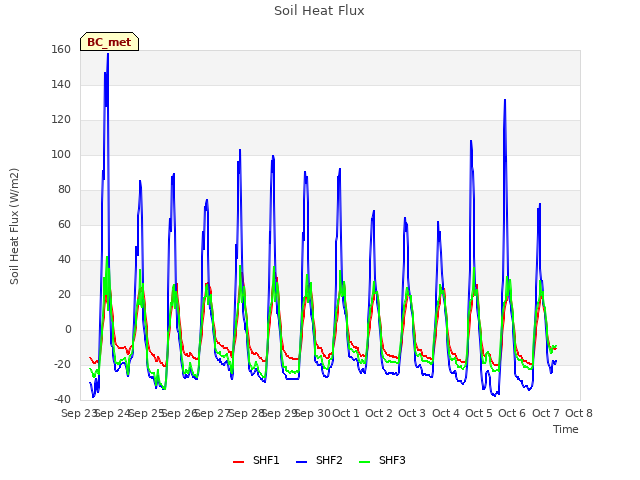Click the Oct 4 date tick label

pos(446,413)
